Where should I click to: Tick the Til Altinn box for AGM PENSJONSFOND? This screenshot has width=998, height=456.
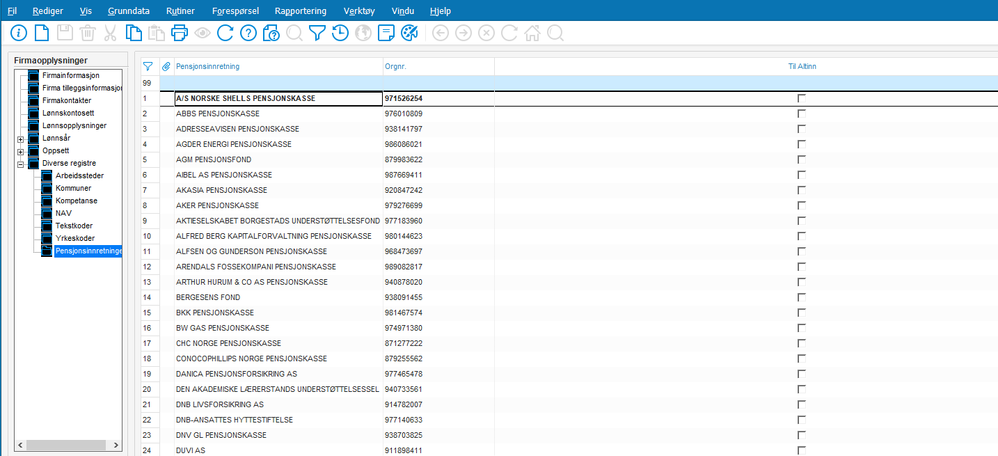801,159
